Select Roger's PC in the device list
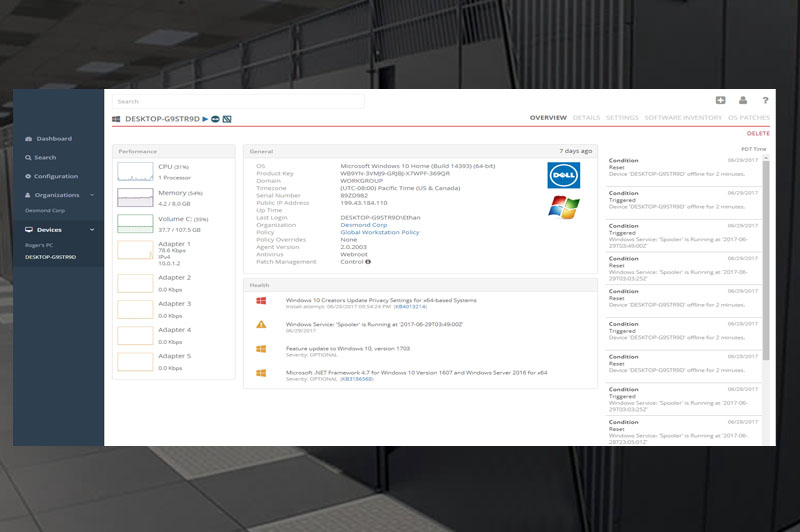Screen dimensions: 800x532 (x=42, y=244)
